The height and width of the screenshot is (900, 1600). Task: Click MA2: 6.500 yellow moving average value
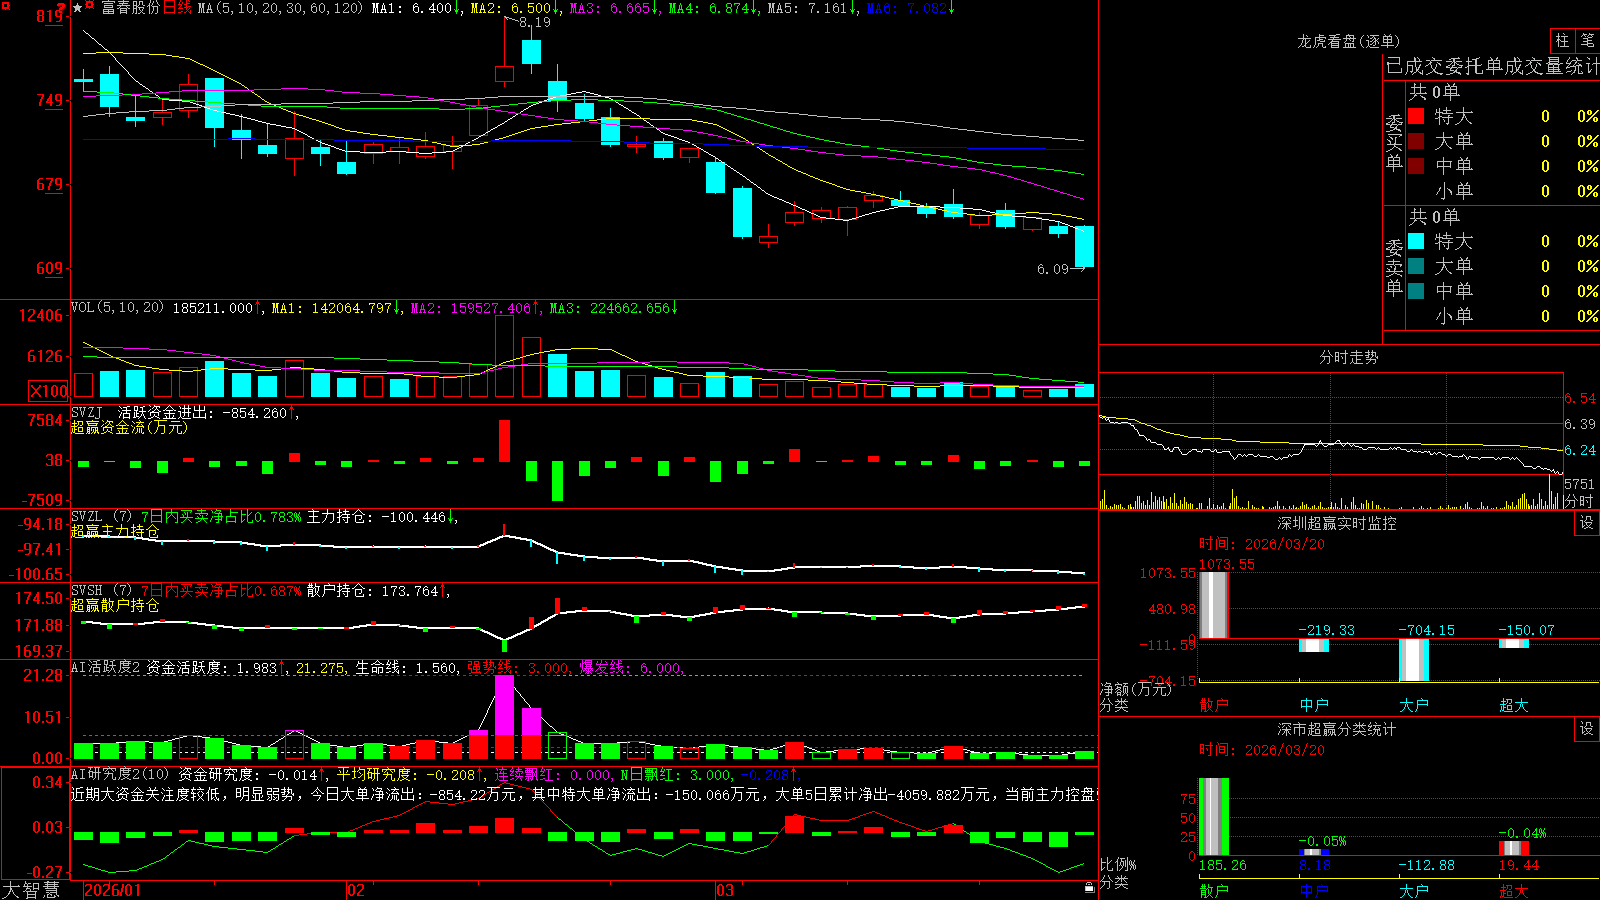click(x=515, y=8)
